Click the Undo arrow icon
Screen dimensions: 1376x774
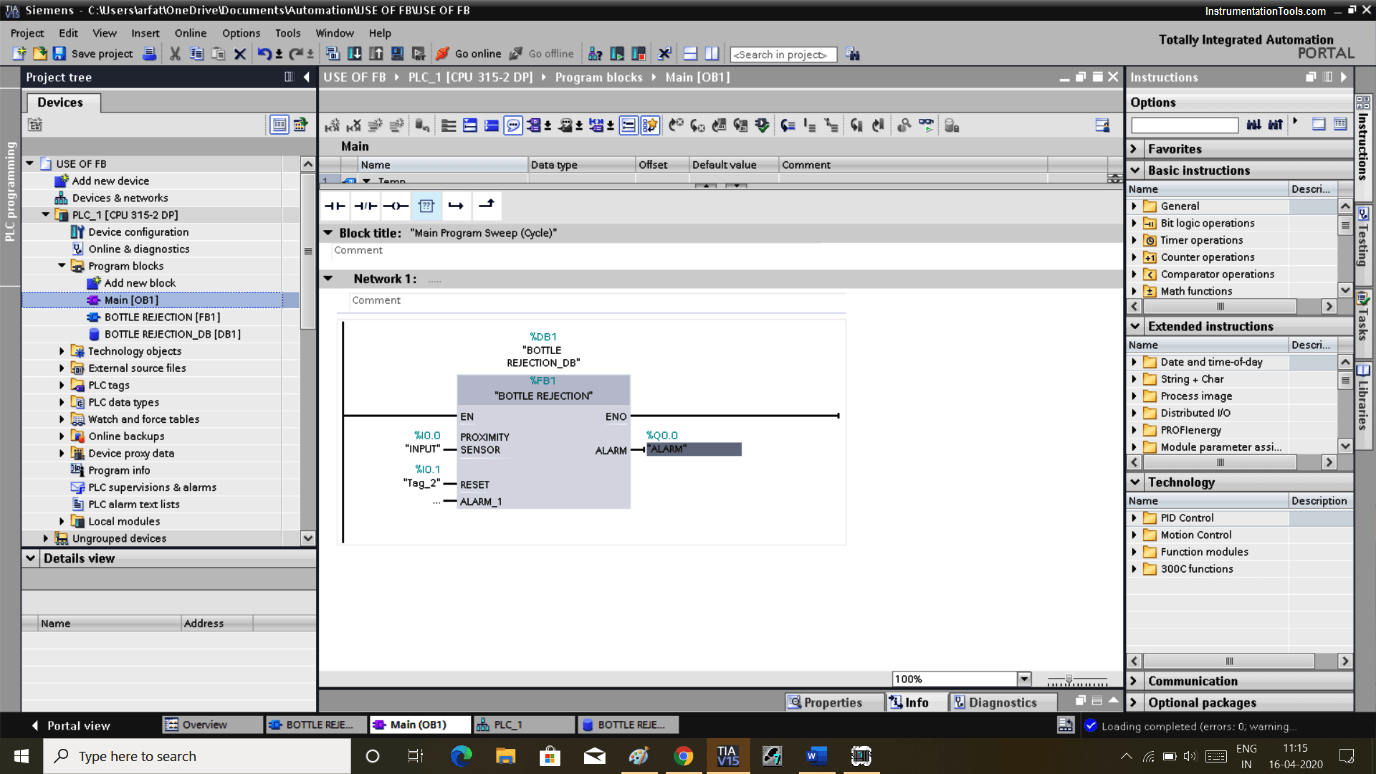(264, 54)
